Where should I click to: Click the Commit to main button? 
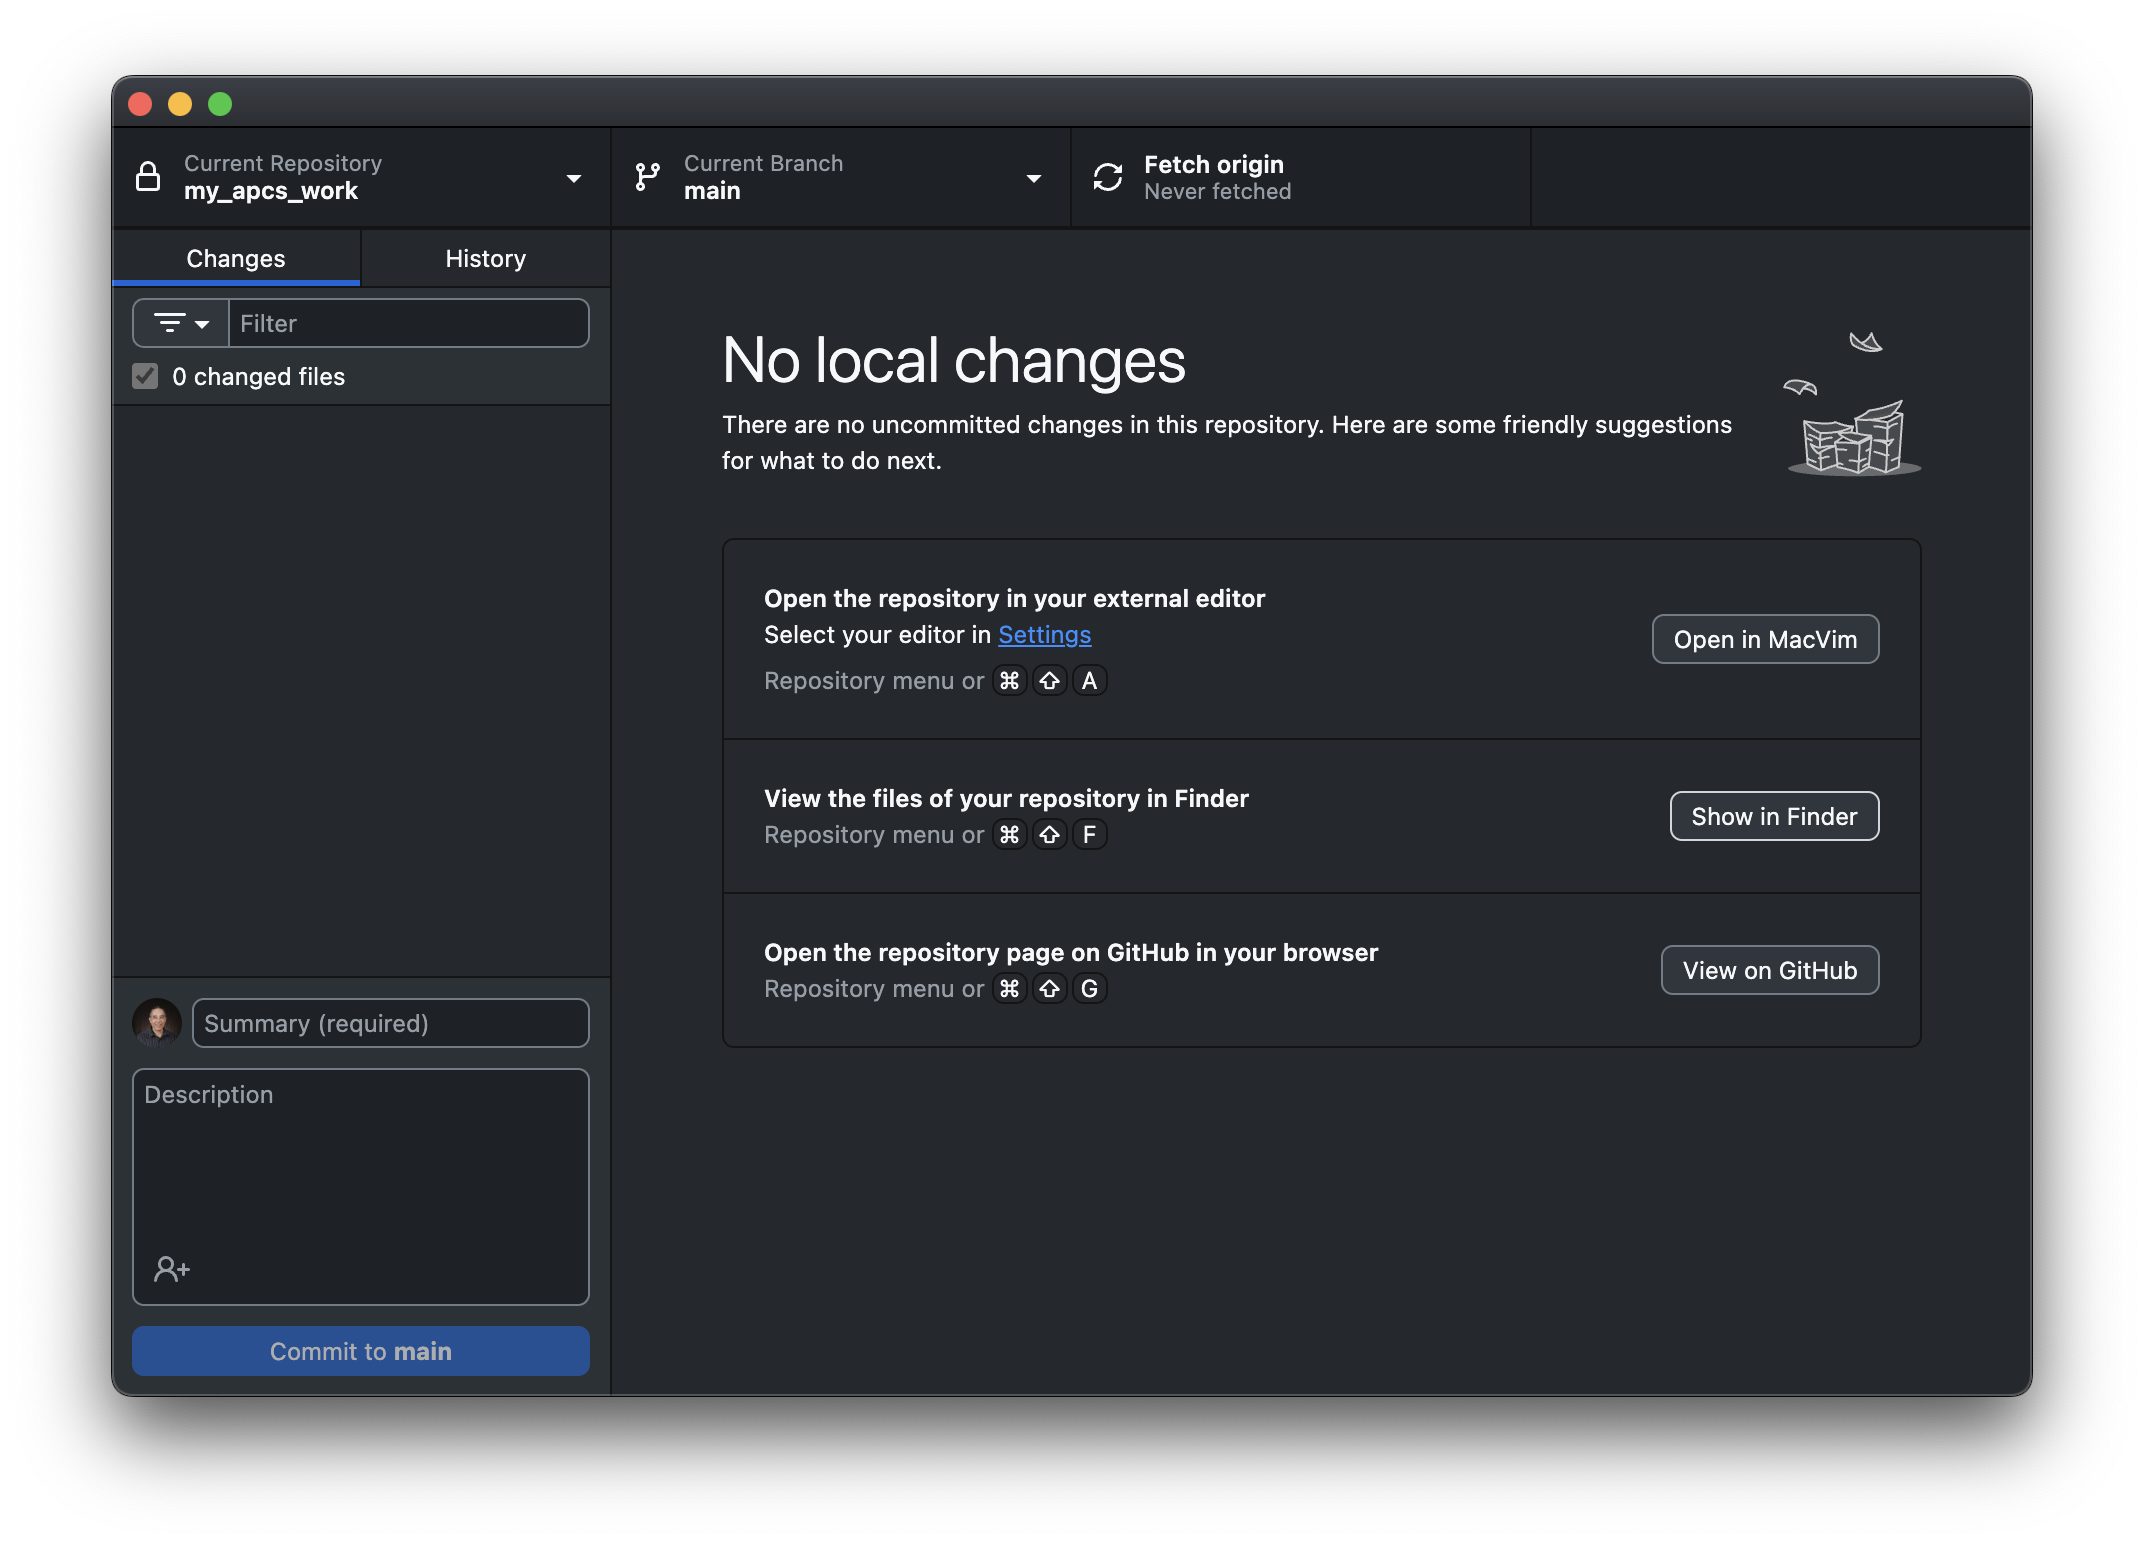click(361, 1351)
